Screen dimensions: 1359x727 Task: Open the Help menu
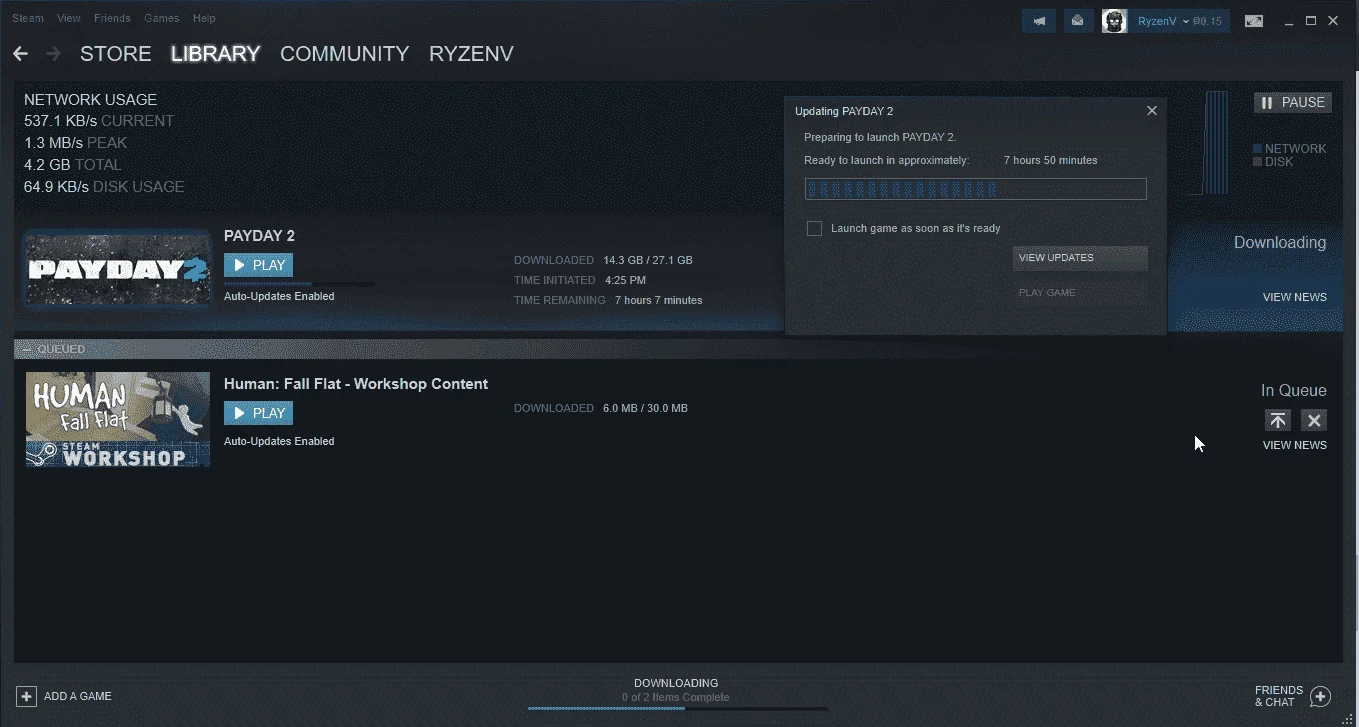[204, 18]
